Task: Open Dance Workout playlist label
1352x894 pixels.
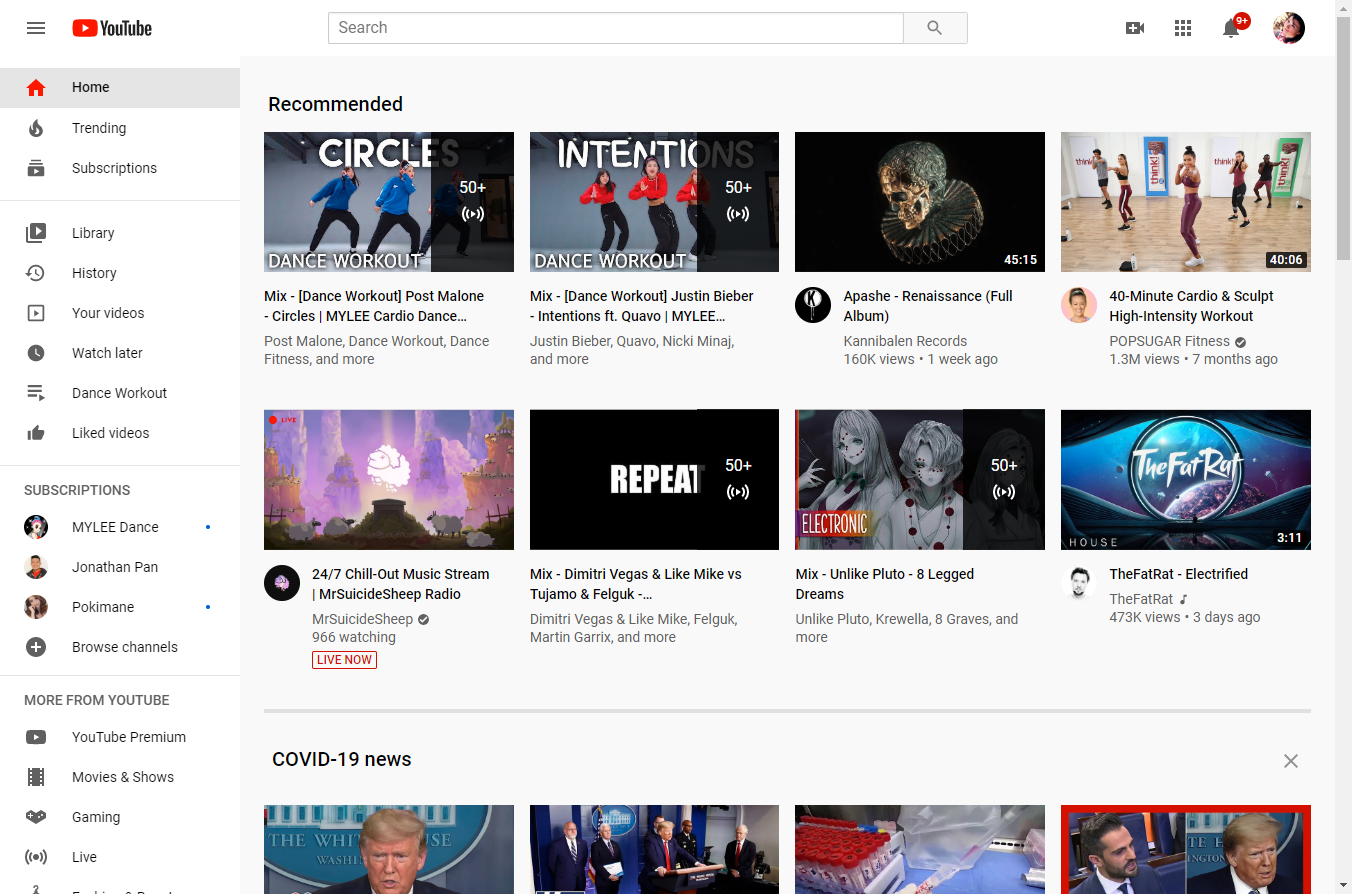Action: tap(119, 393)
